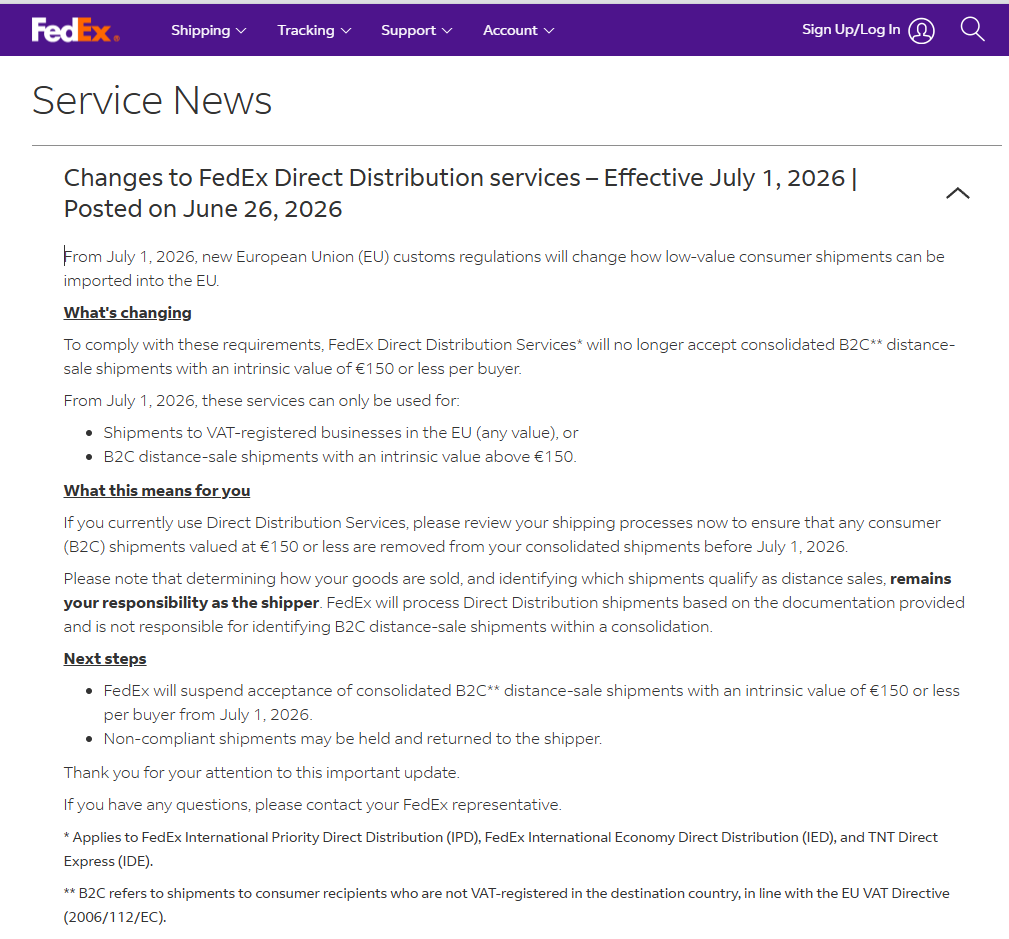The image size is (1009, 939).
Task: Click the footnote citing EU VAT Directive (2006/112/EC)
Action: [506, 905]
